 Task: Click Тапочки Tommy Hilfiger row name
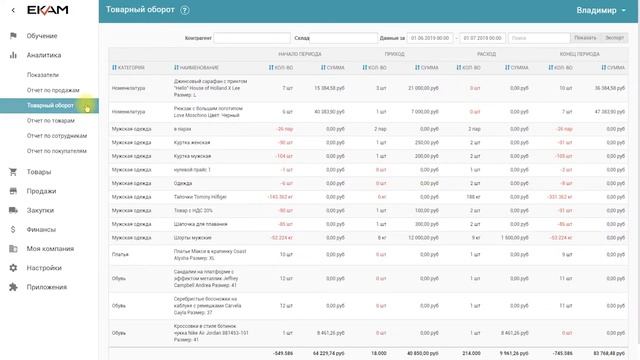tap(200, 197)
